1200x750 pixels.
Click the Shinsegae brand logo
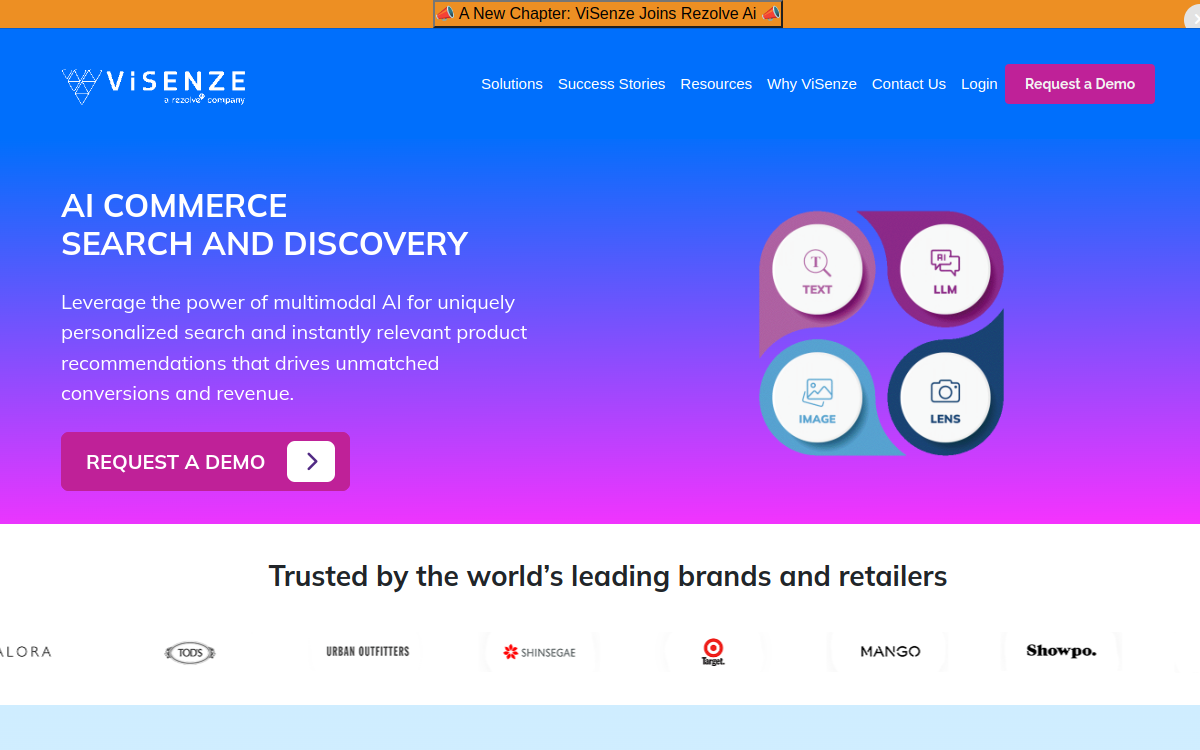click(540, 652)
